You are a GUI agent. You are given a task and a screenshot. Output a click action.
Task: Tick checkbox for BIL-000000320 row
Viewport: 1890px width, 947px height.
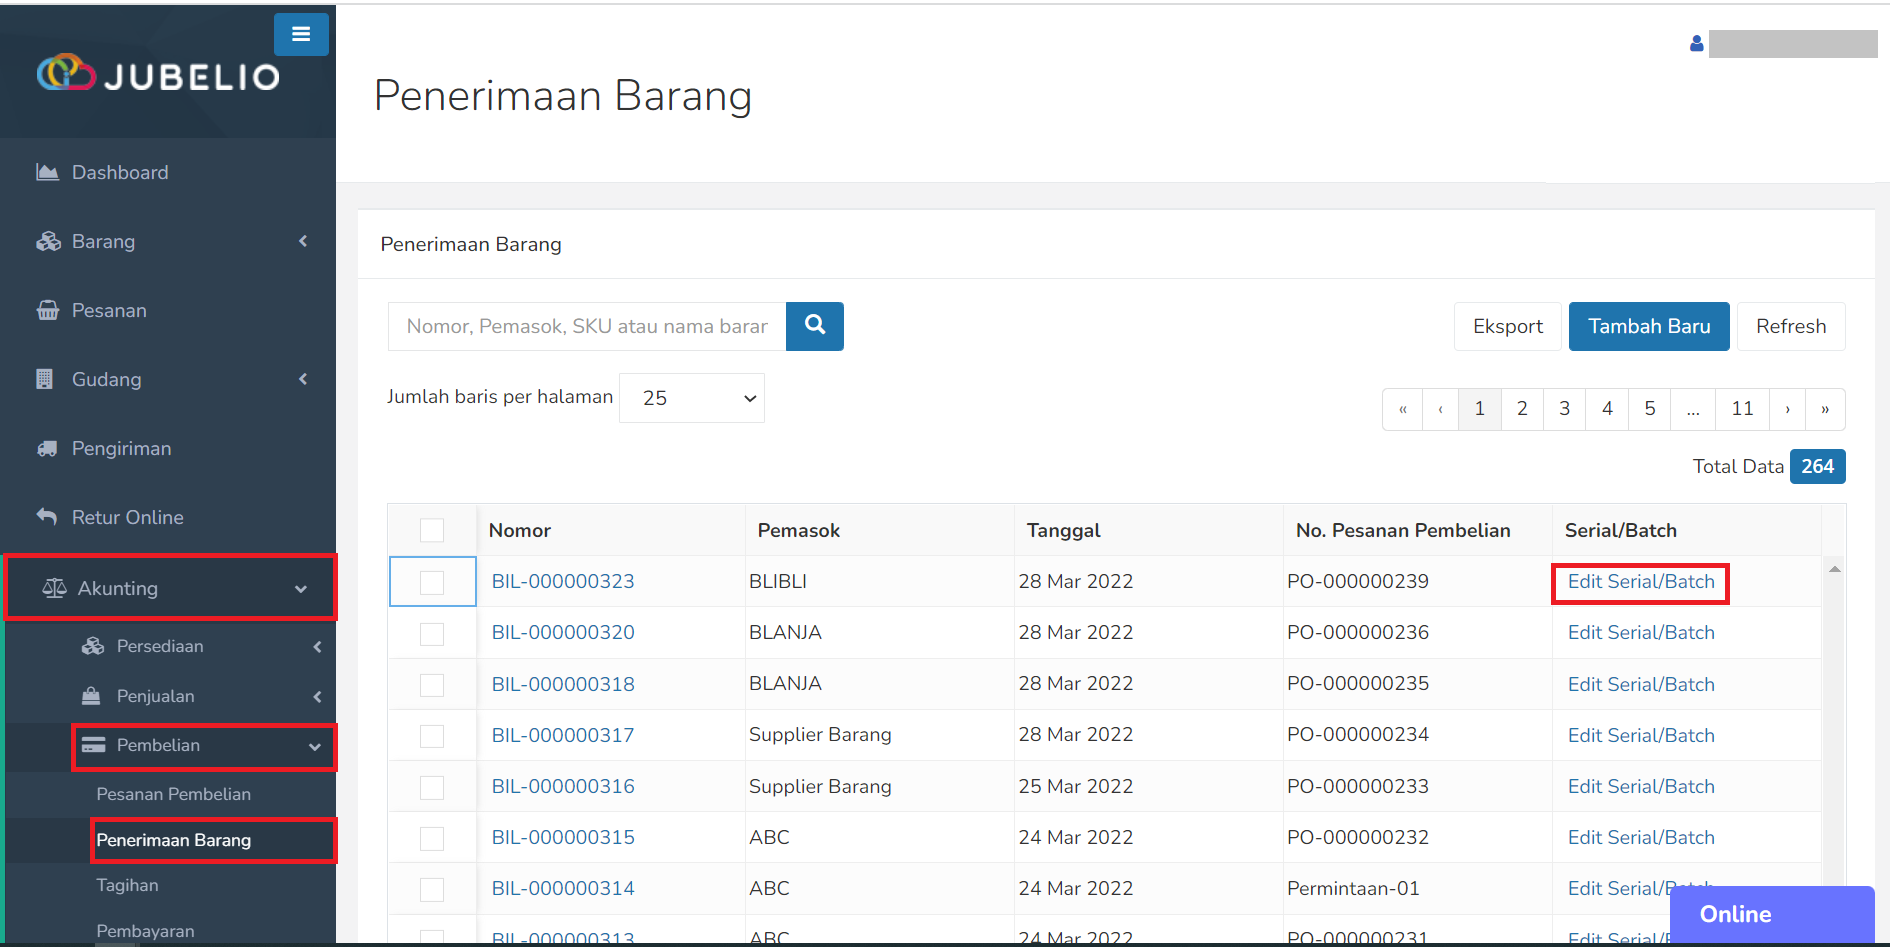click(x=432, y=633)
